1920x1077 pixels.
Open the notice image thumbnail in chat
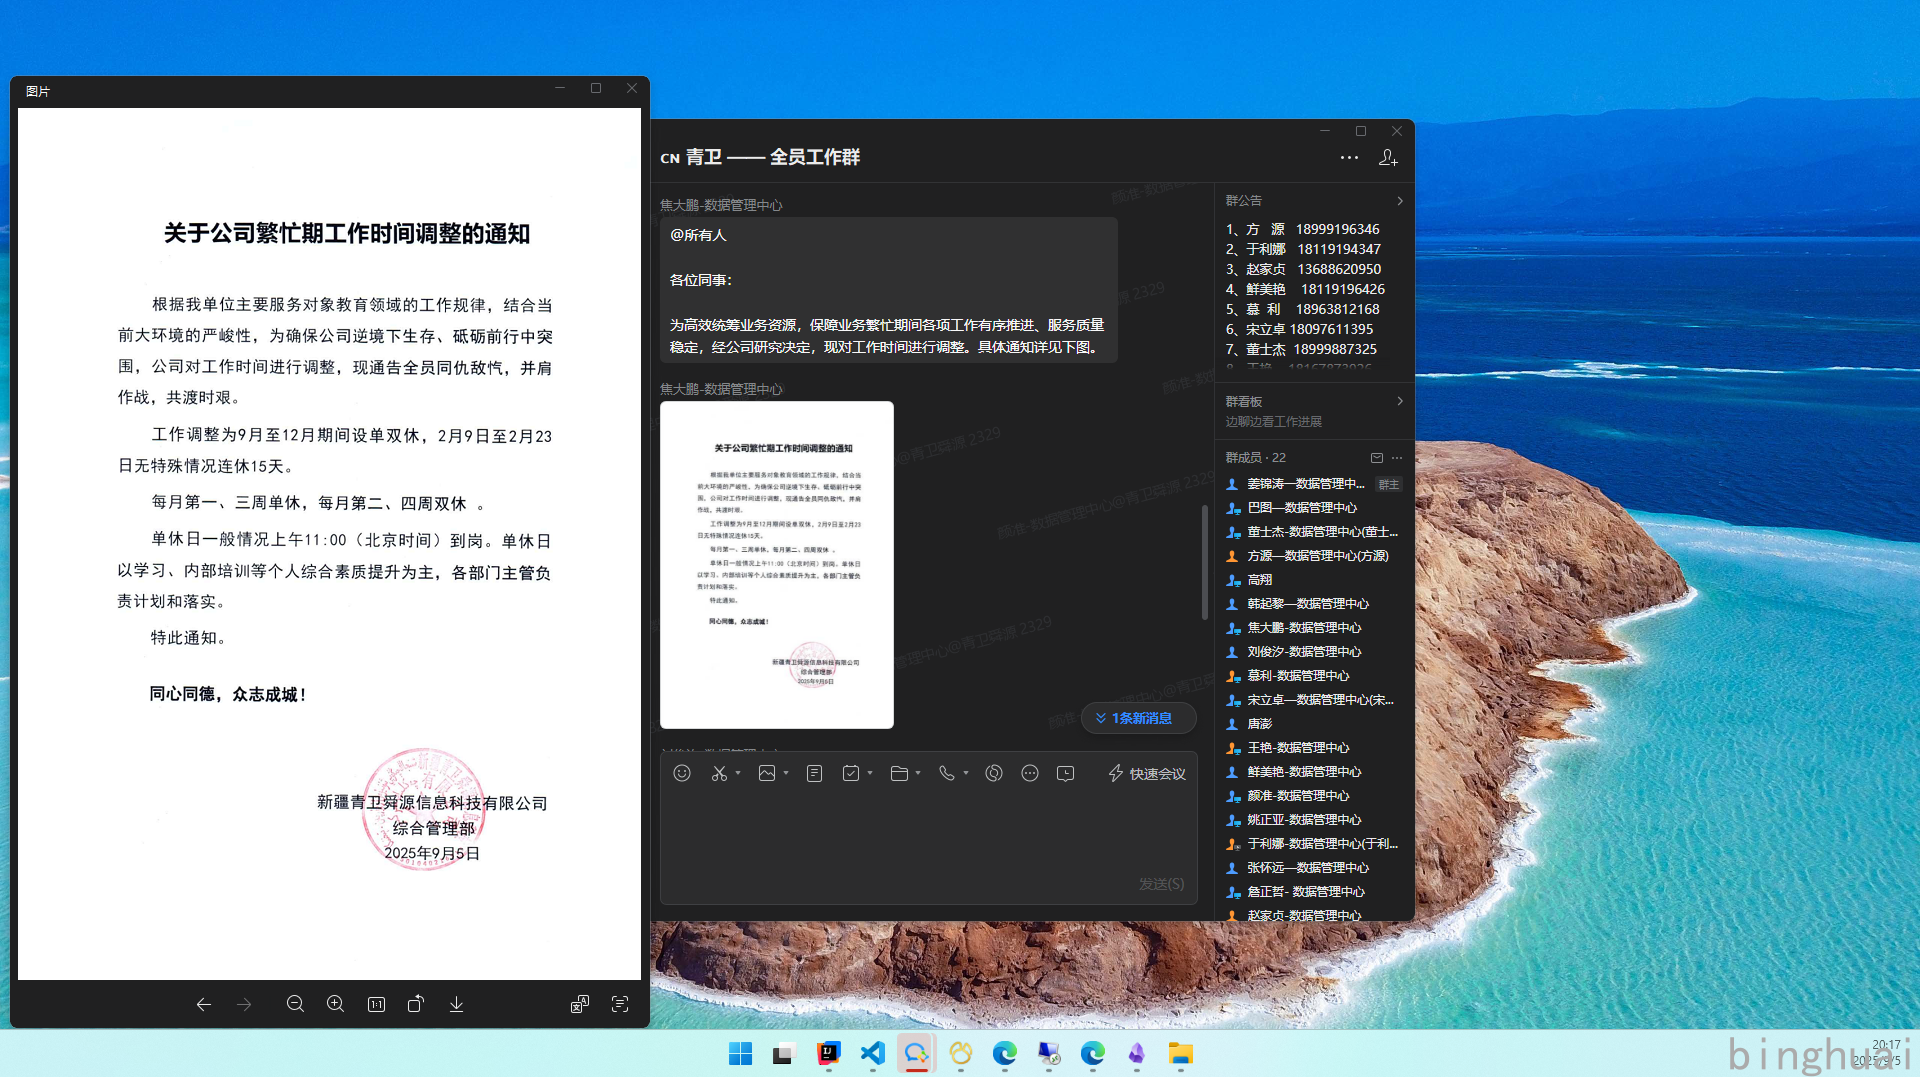pos(777,564)
